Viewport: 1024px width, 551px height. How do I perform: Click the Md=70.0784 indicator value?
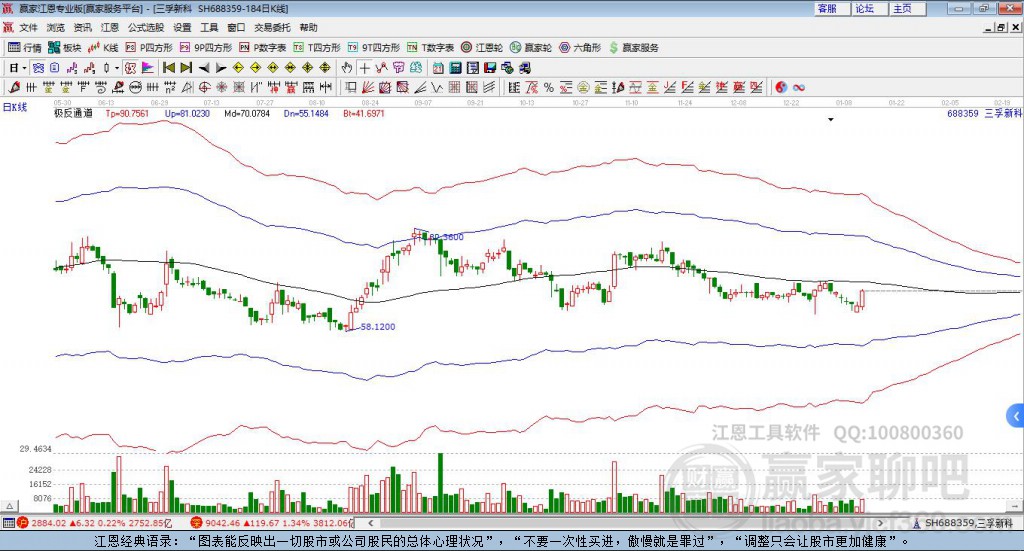coord(247,113)
